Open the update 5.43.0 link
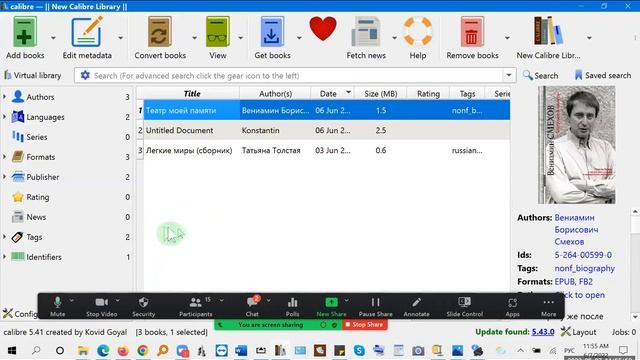This screenshot has height=360, width=640. pyautogui.click(x=543, y=332)
